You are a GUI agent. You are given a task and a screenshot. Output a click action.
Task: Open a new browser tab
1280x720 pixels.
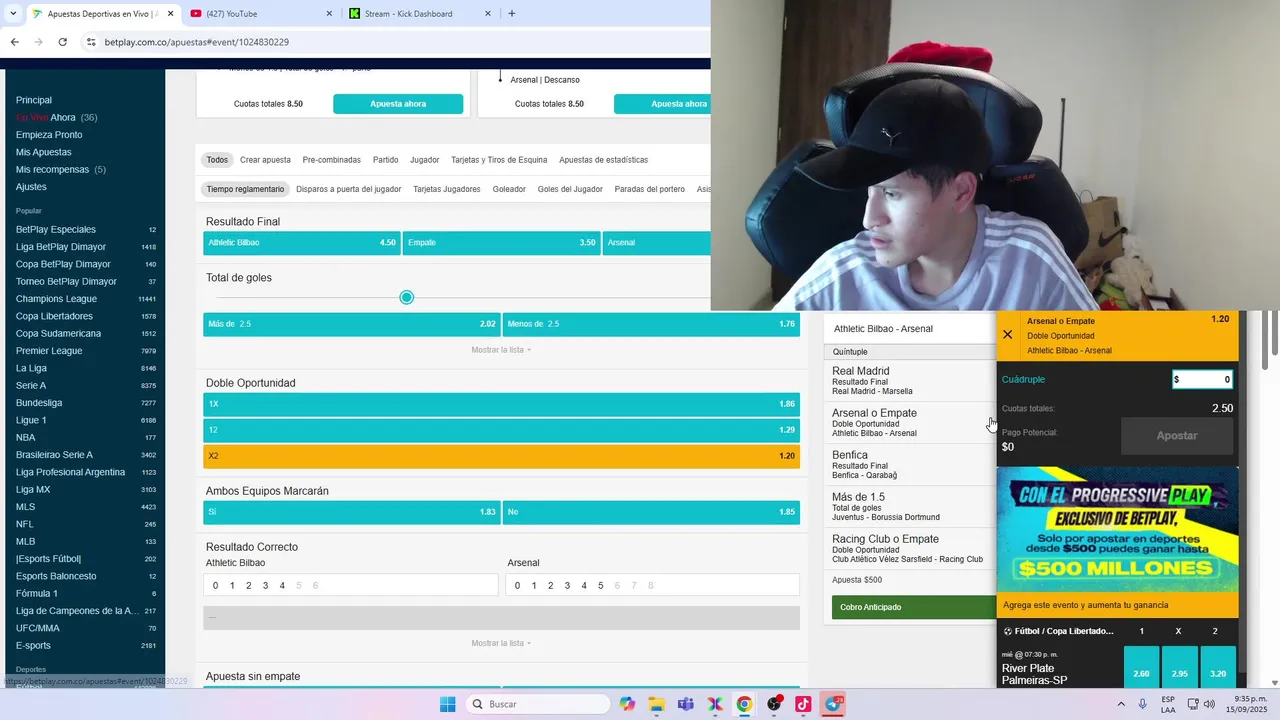tap(512, 13)
